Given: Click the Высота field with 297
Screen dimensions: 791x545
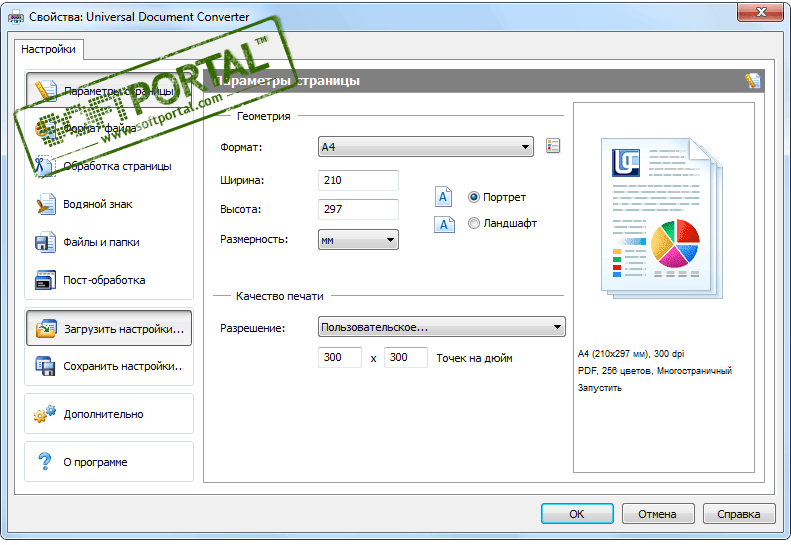Looking at the screenshot, I should (x=358, y=209).
